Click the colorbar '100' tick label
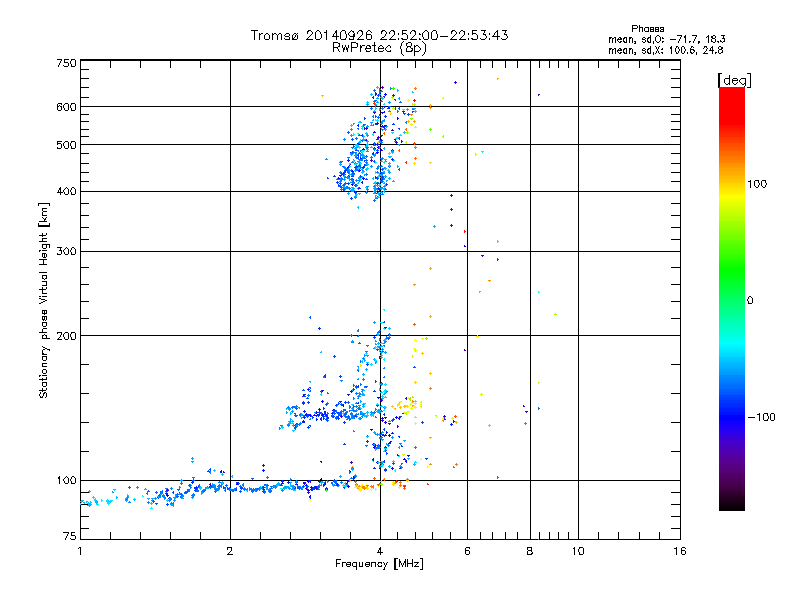Screen dimensions: 800x600 click(757, 184)
